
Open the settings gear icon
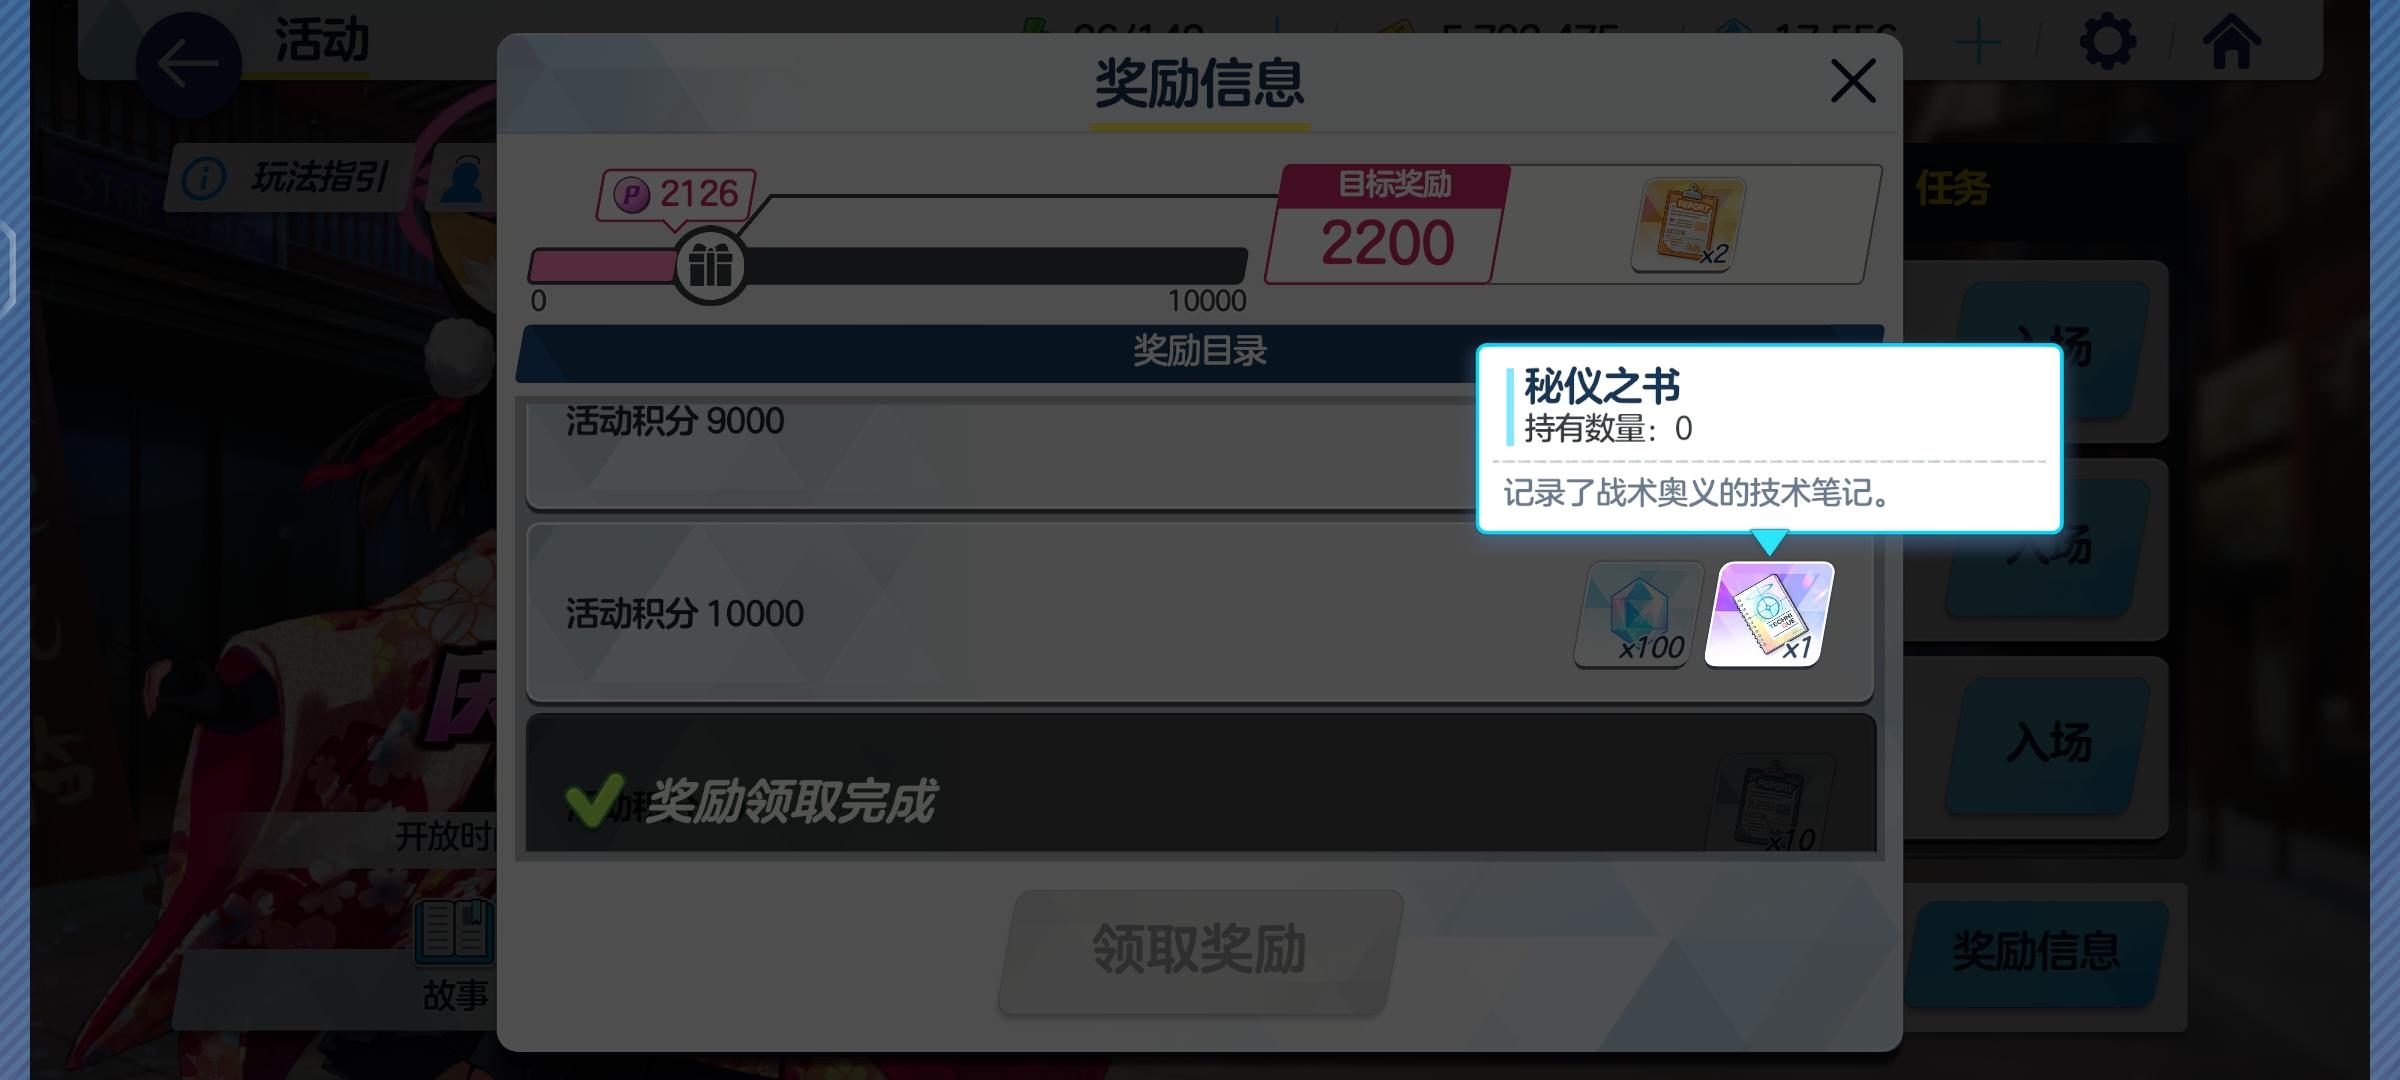(x=2107, y=42)
